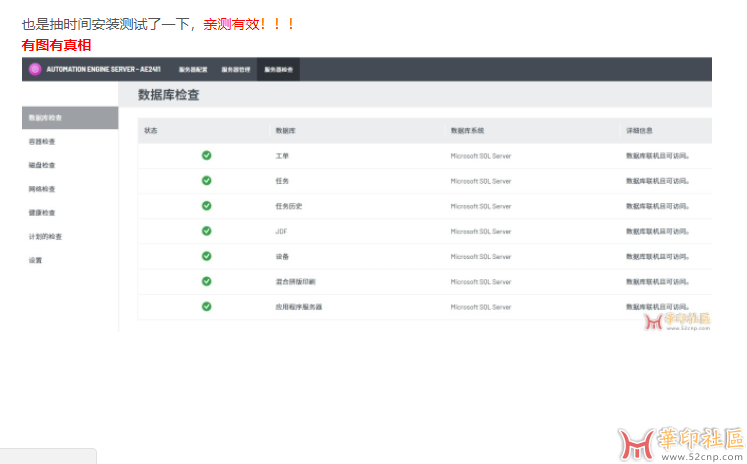Click Microsoft SQL Server in 任务 row
Screen dimensions: 747x464
(x=481, y=181)
